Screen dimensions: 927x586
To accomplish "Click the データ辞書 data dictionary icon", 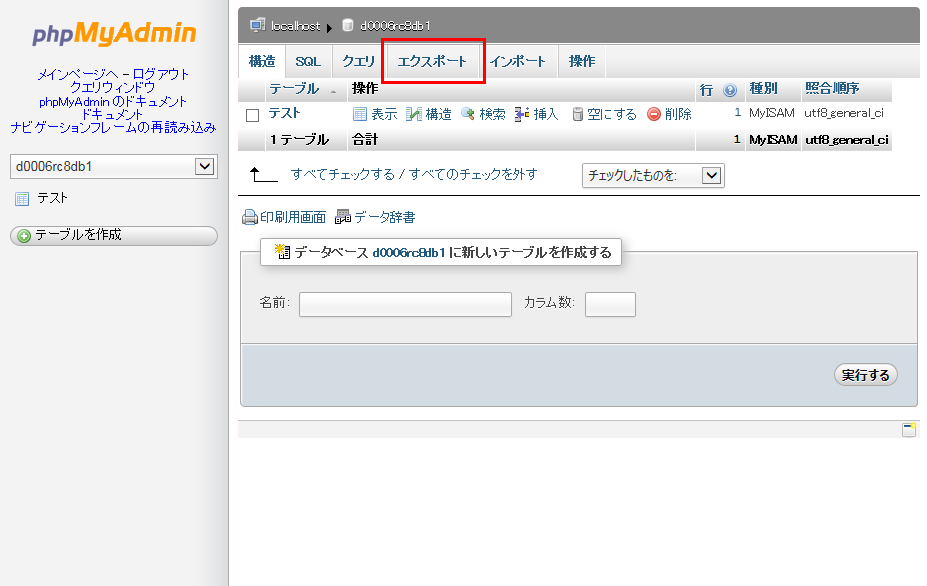I will click(343, 217).
